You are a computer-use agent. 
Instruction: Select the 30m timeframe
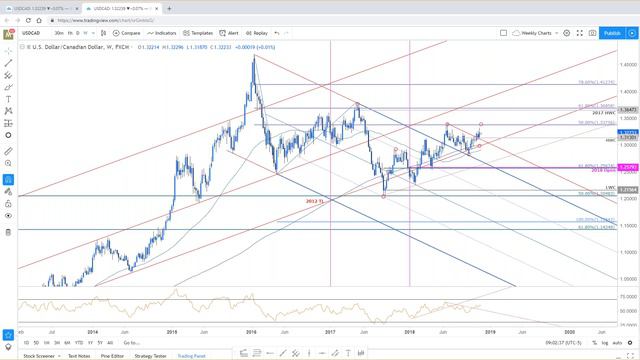point(59,33)
